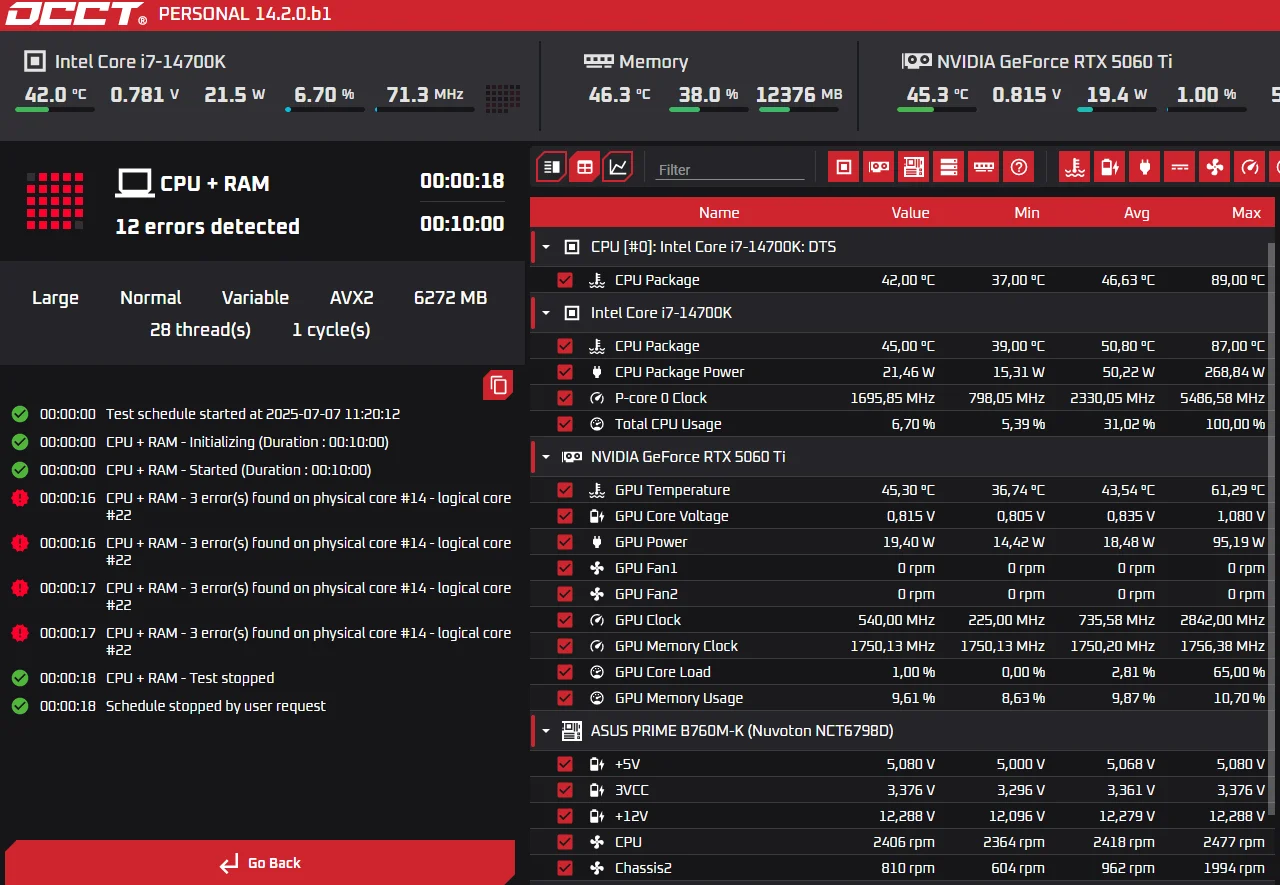Click the OCCT logo
Image resolution: width=1280 pixels, height=885 pixels.
tap(74, 14)
